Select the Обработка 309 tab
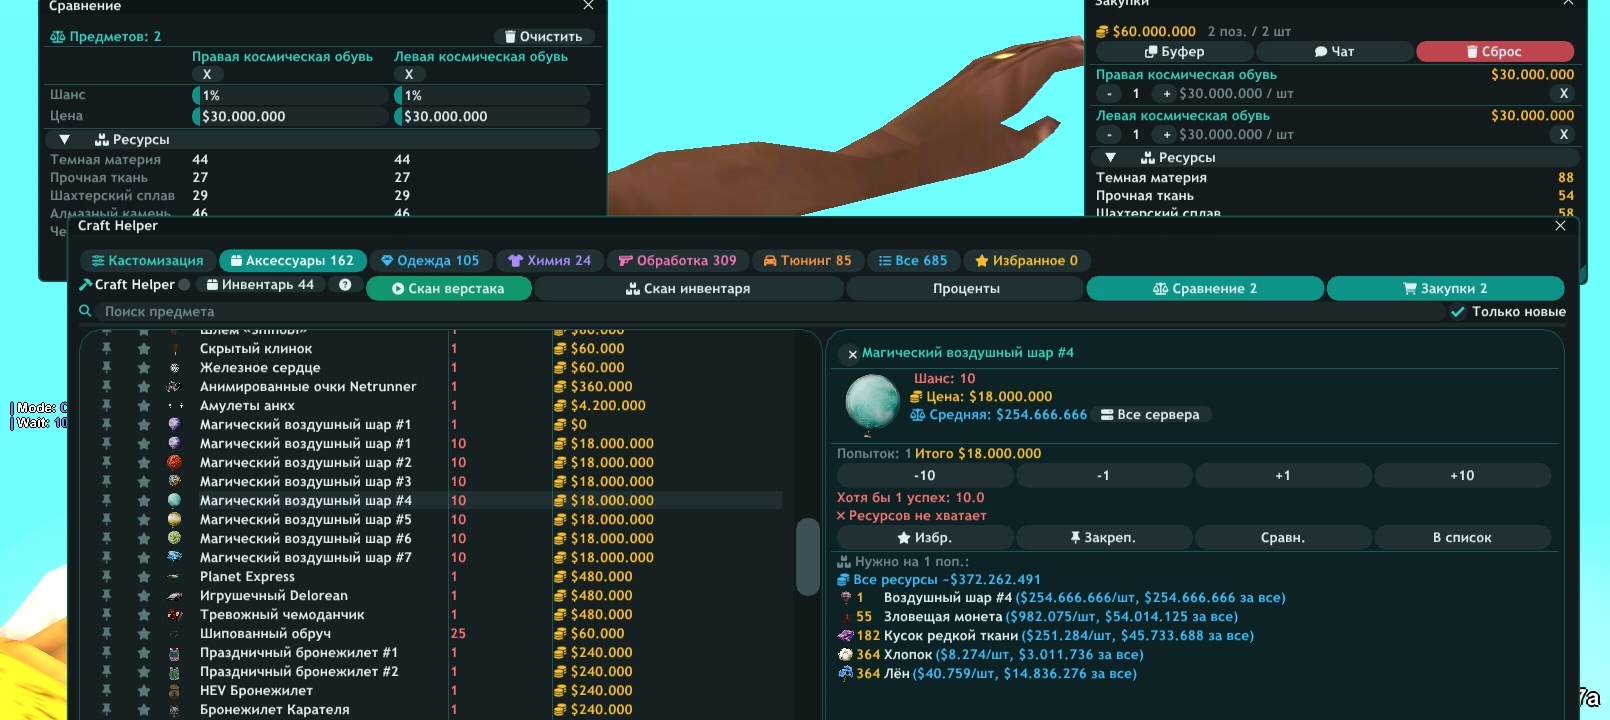Image resolution: width=1610 pixels, height=720 pixels. coord(678,261)
